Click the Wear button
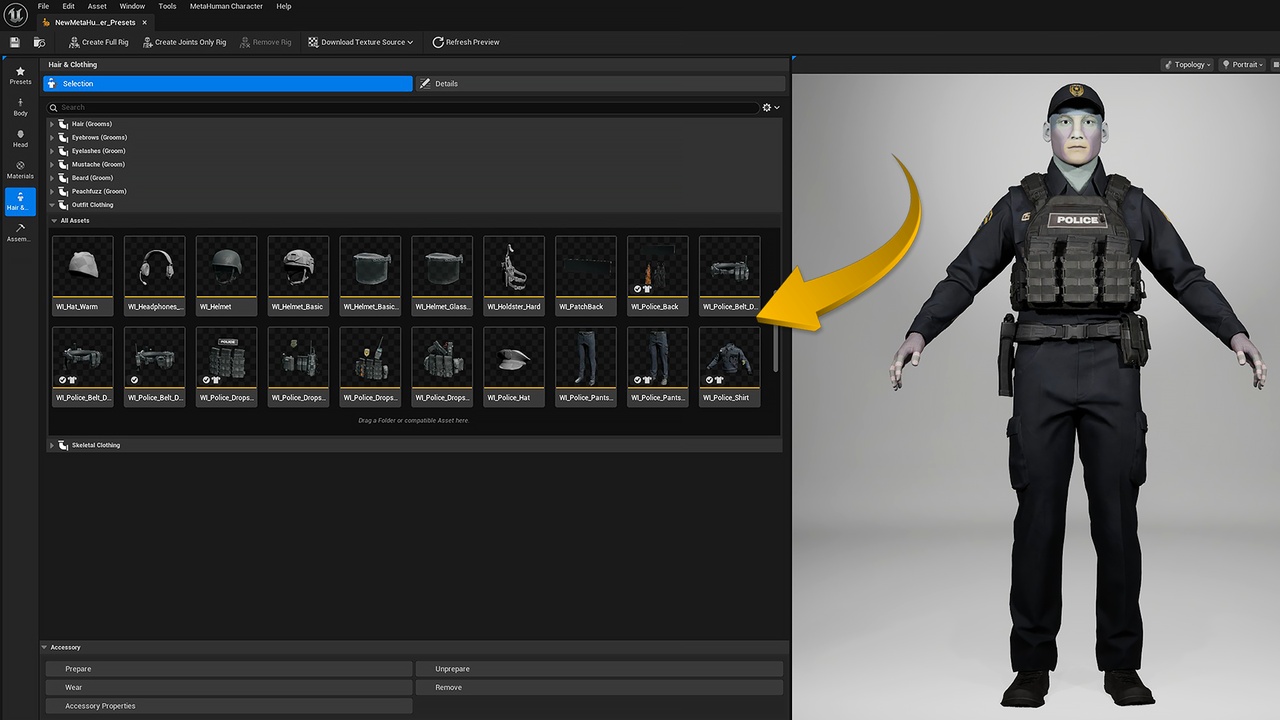Image resolution: width=1280 pixels, height=720 pixels. (x=229, y=687)
